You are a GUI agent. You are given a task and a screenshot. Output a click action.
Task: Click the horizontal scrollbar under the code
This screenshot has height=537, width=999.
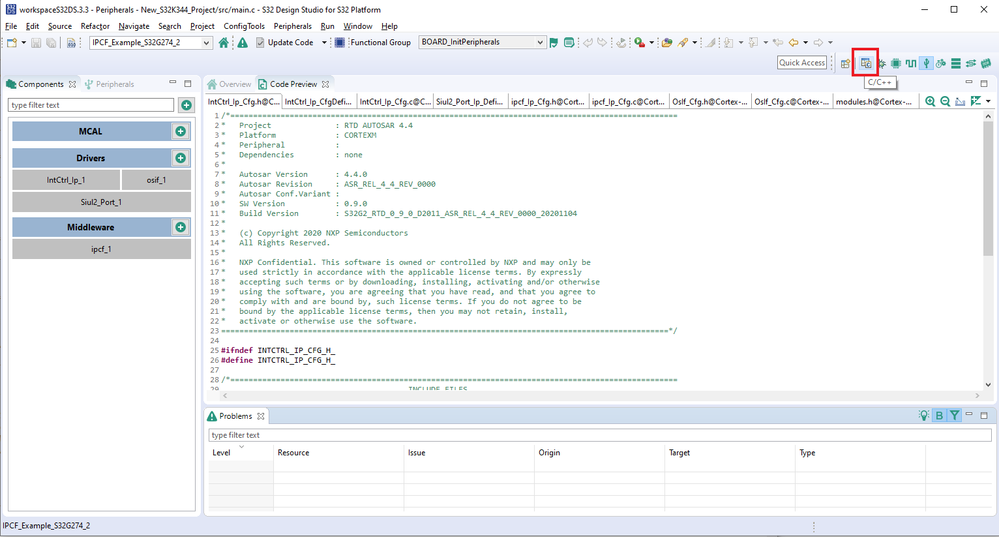point(601,396)
